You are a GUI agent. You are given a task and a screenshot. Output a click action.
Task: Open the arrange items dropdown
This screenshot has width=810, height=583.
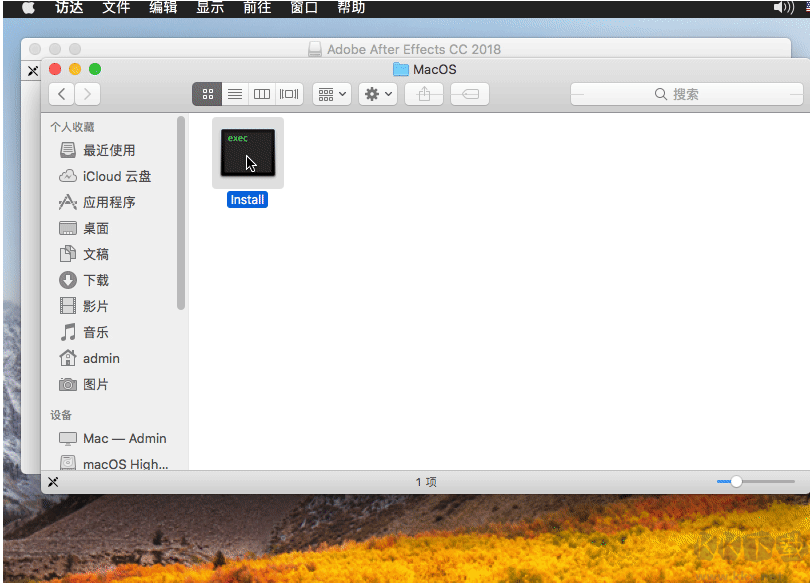pos(331,93)
